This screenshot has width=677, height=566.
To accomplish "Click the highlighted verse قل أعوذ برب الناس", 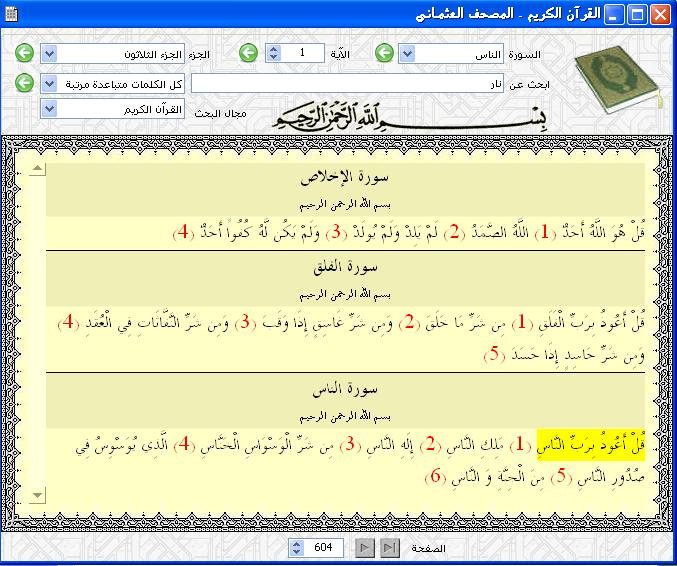I will tap(591, 445).
